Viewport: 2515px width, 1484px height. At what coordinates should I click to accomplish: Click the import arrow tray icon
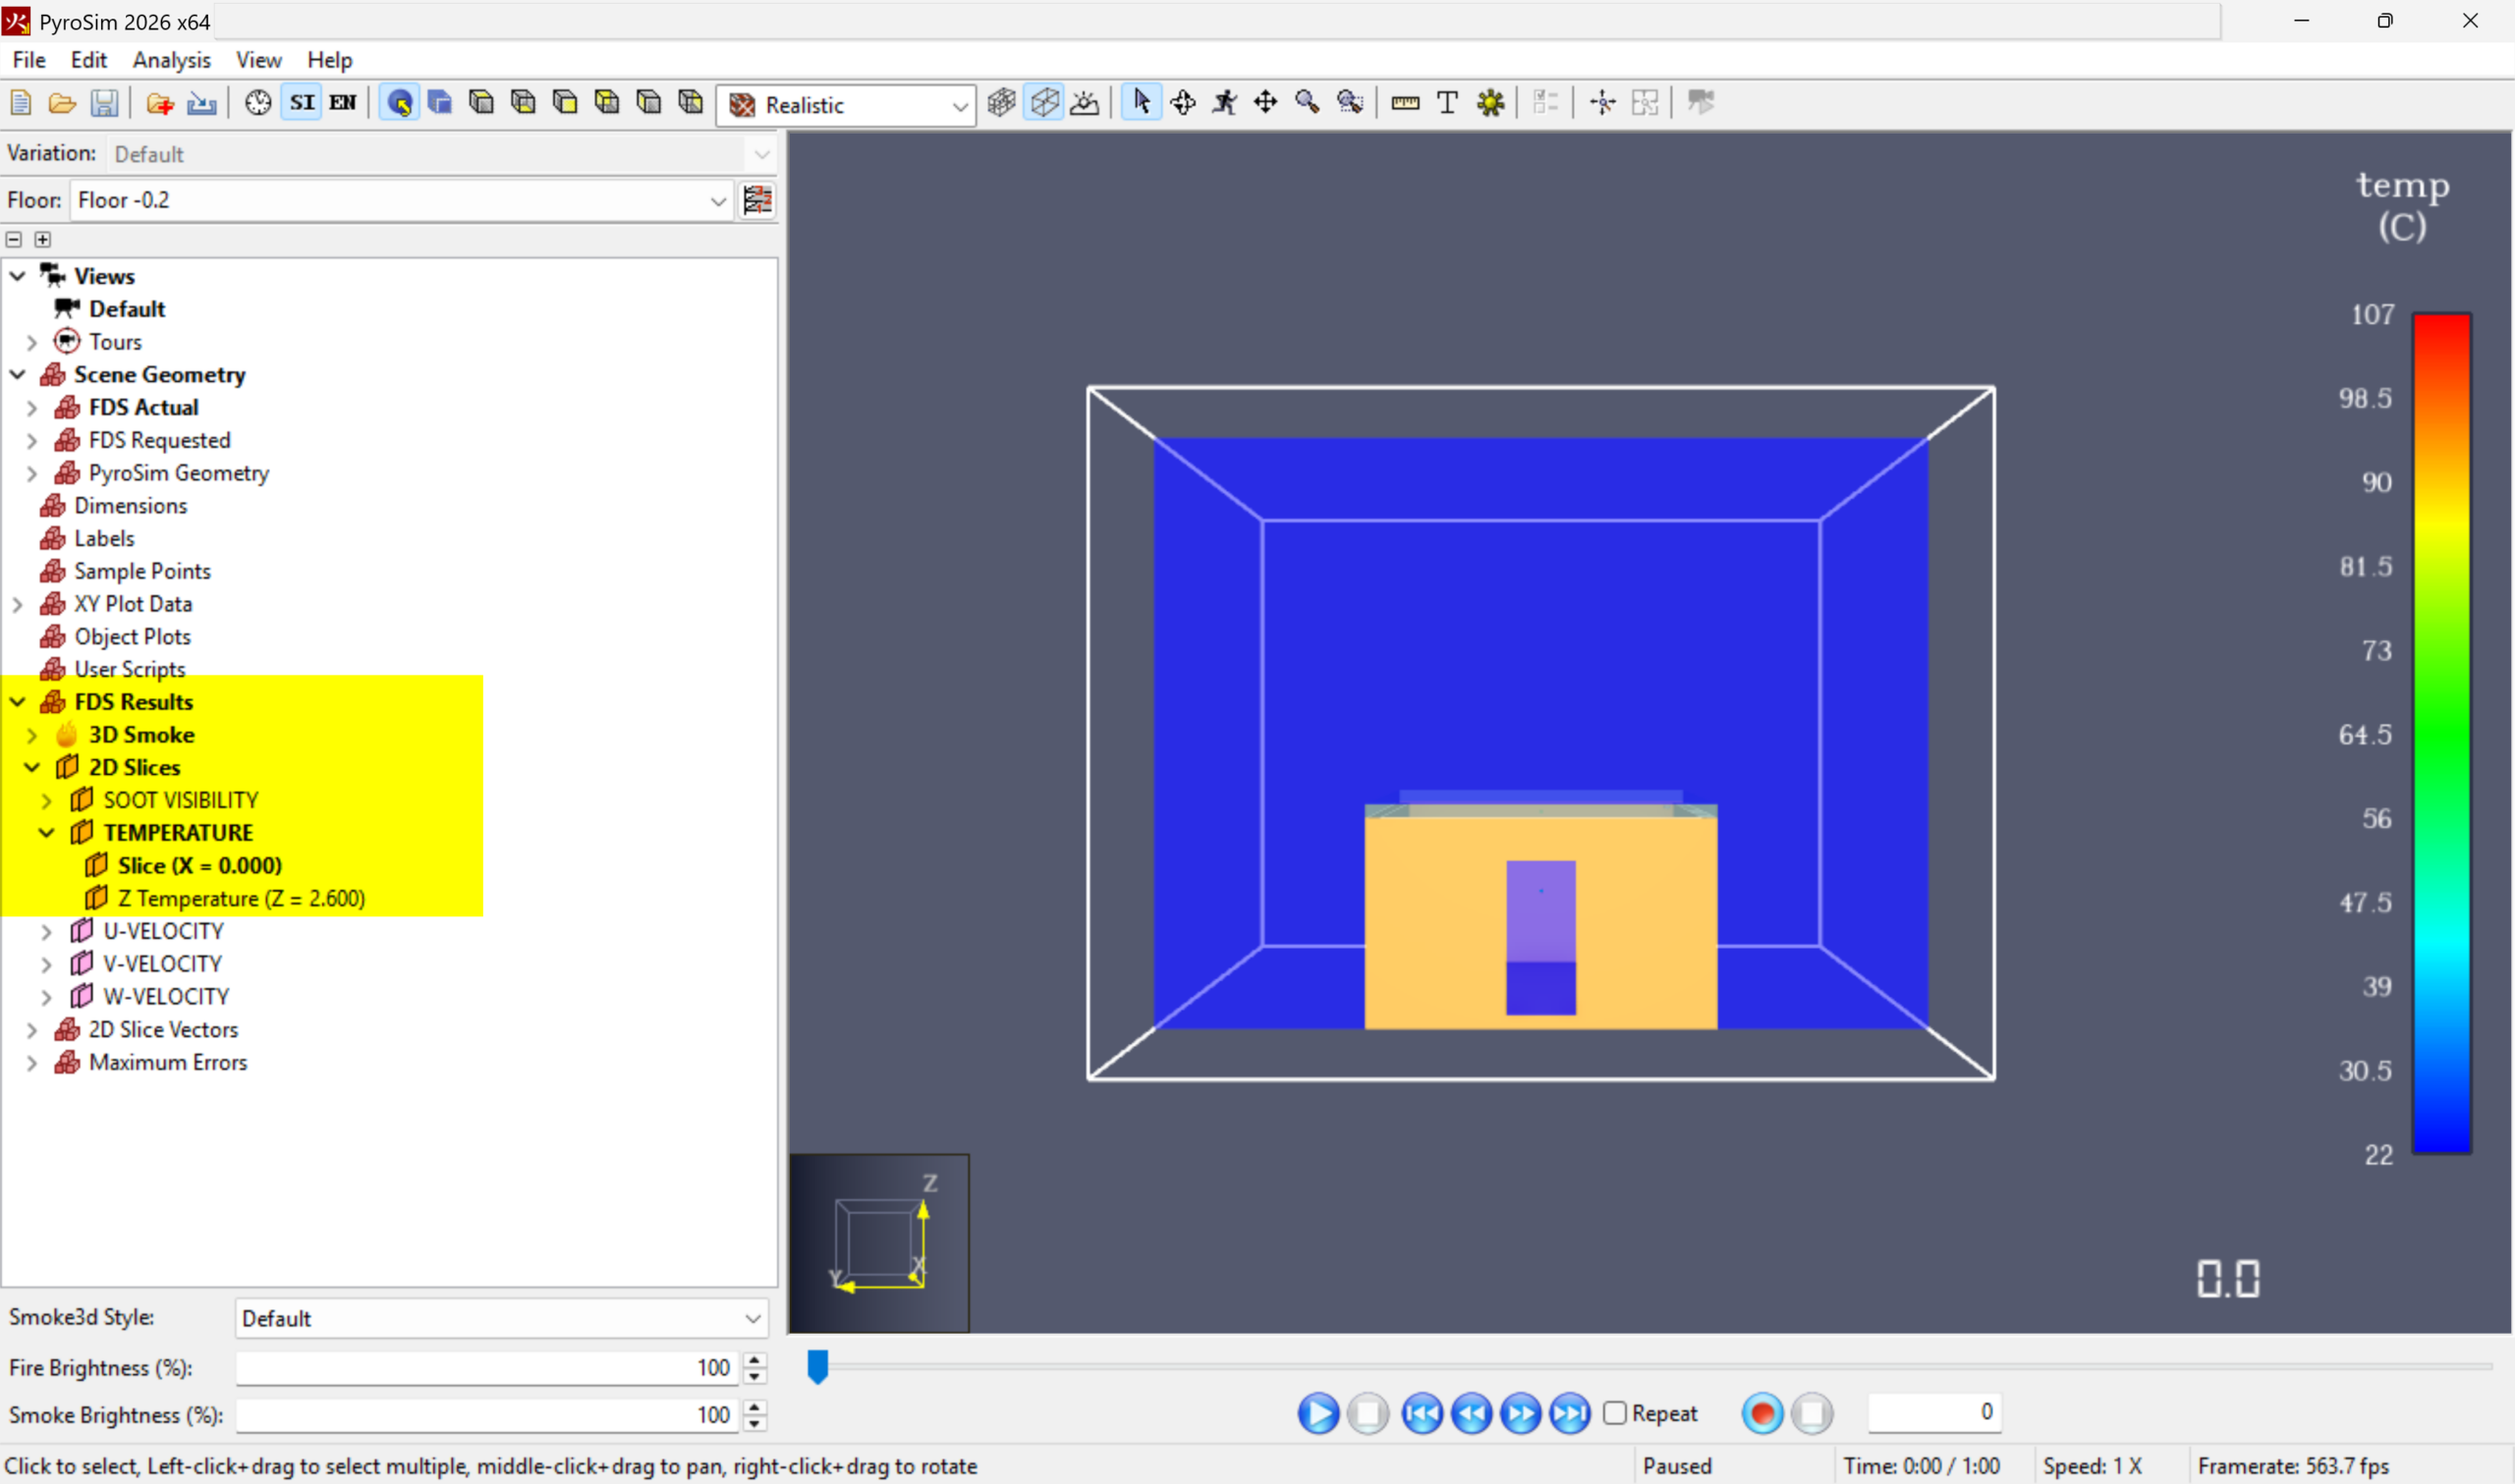click(x=202, y=103)
